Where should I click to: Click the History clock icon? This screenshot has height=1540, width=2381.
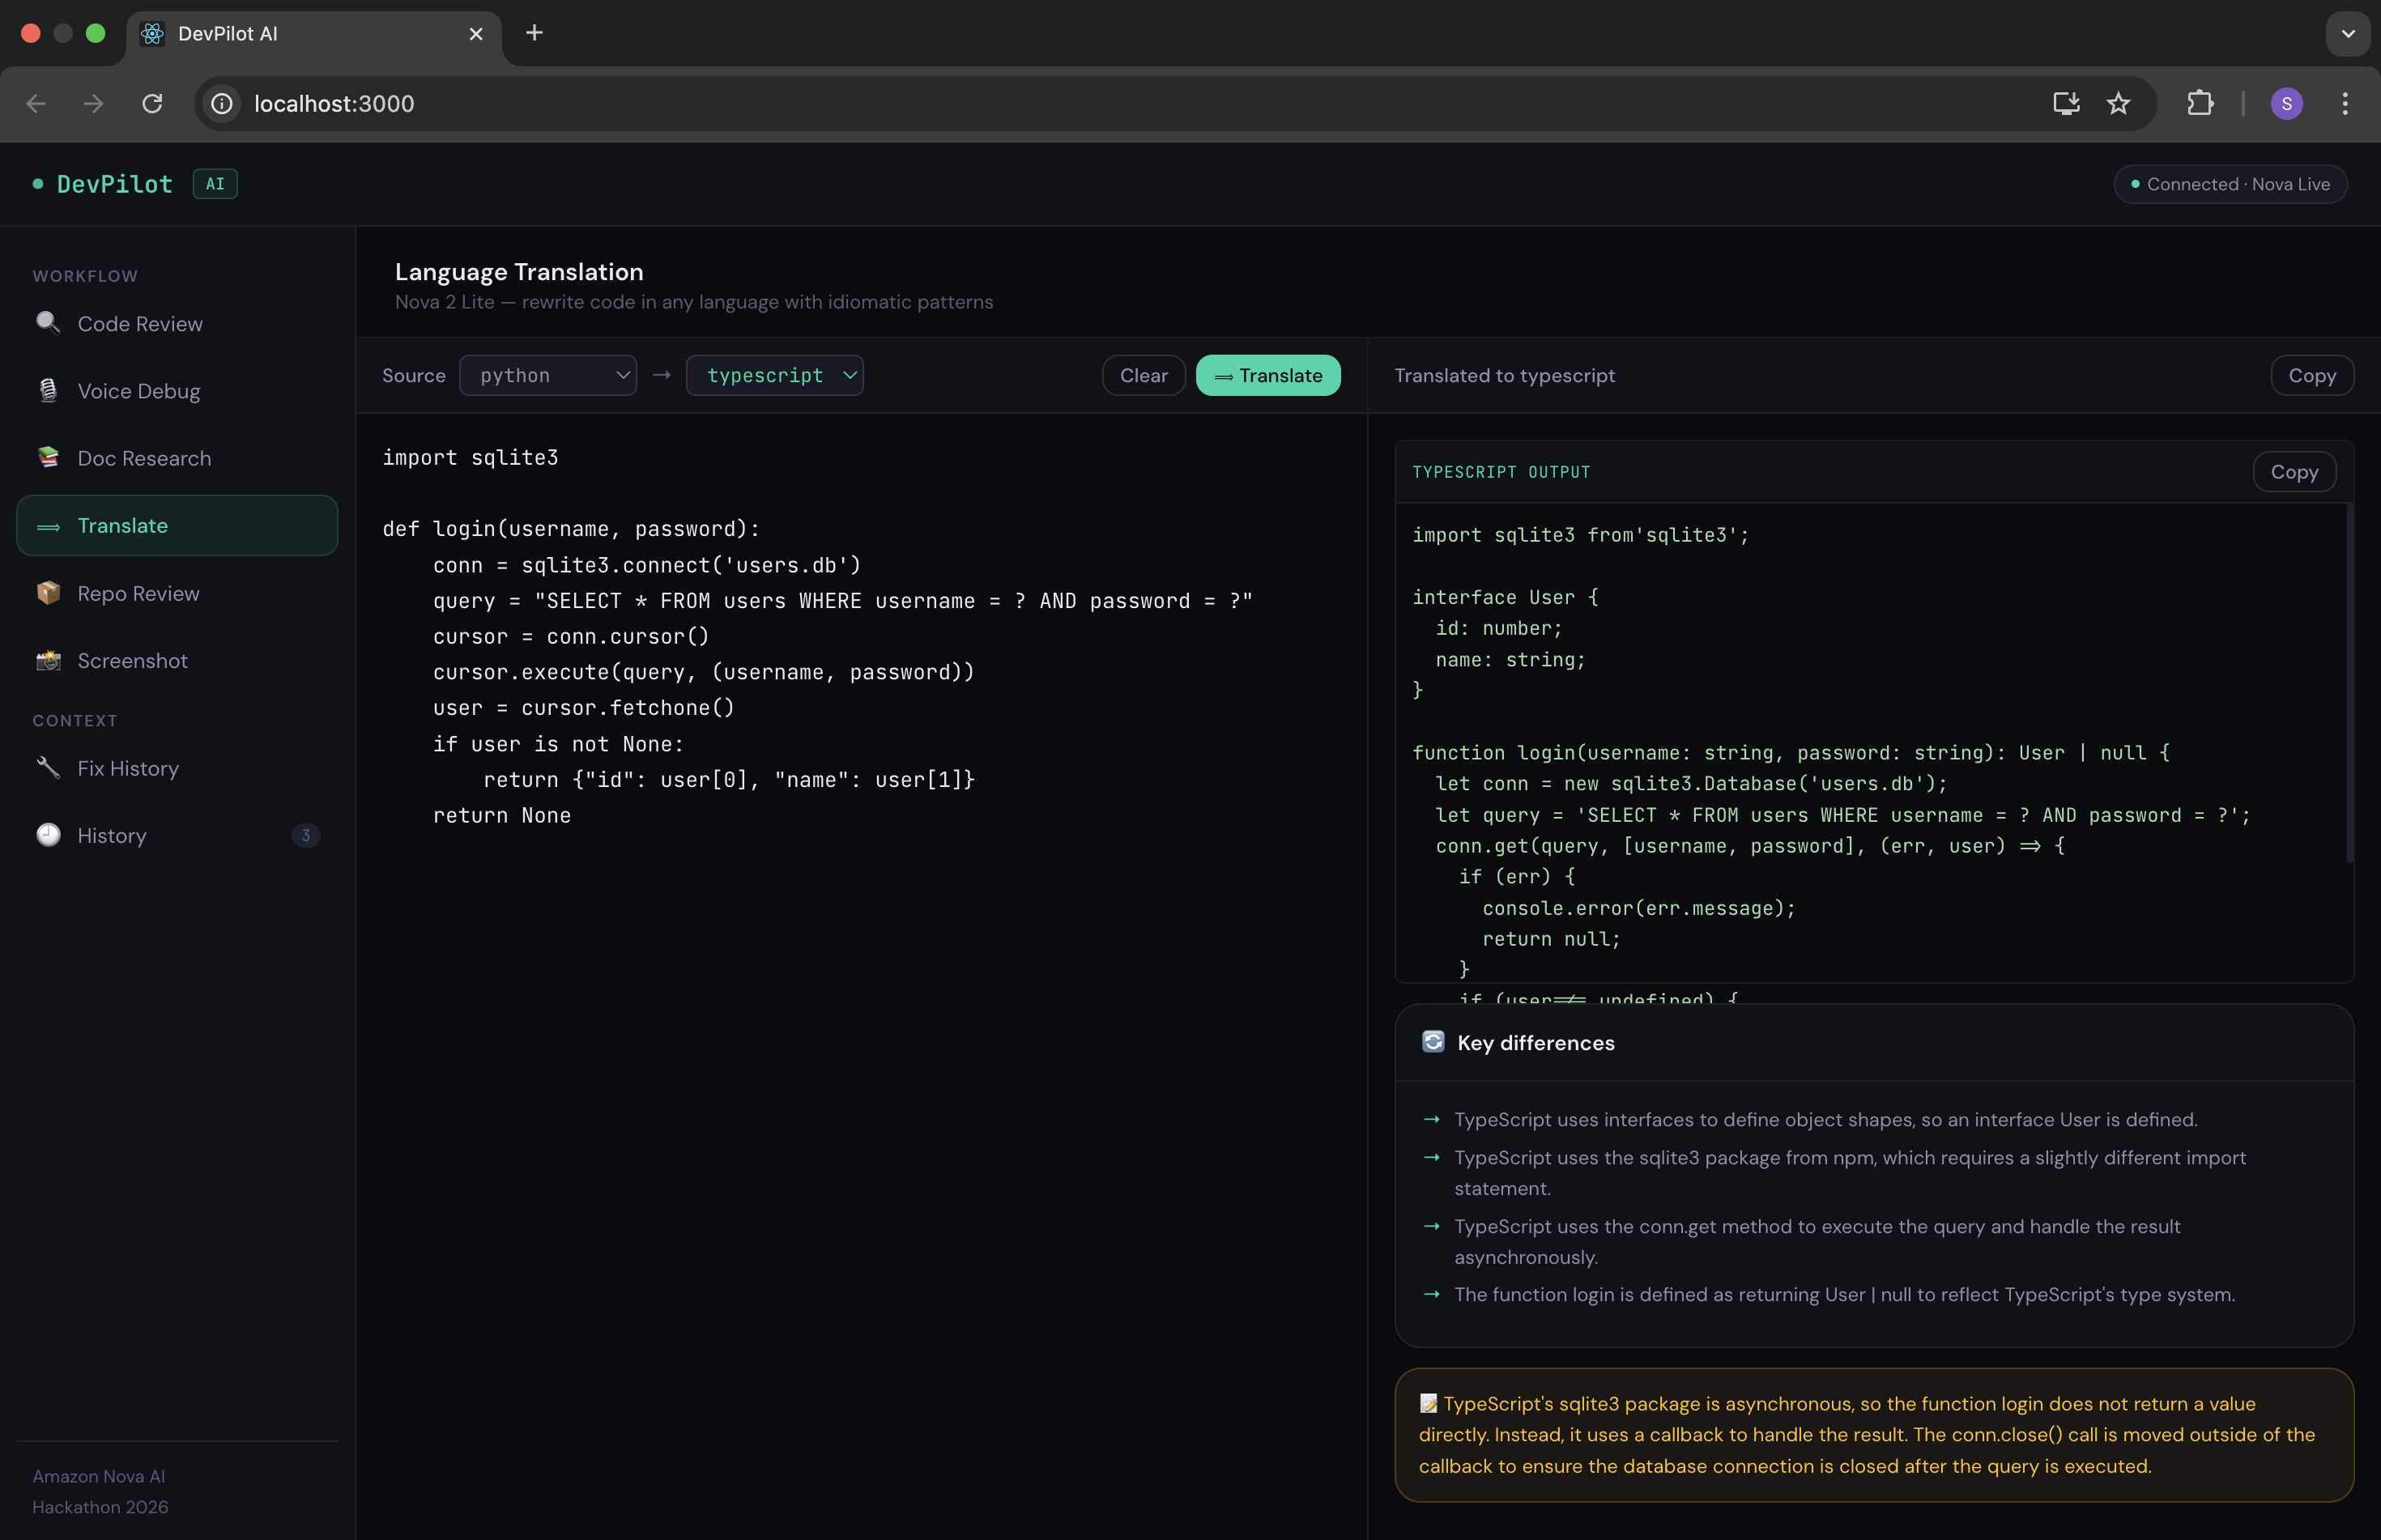pos(47,835)
